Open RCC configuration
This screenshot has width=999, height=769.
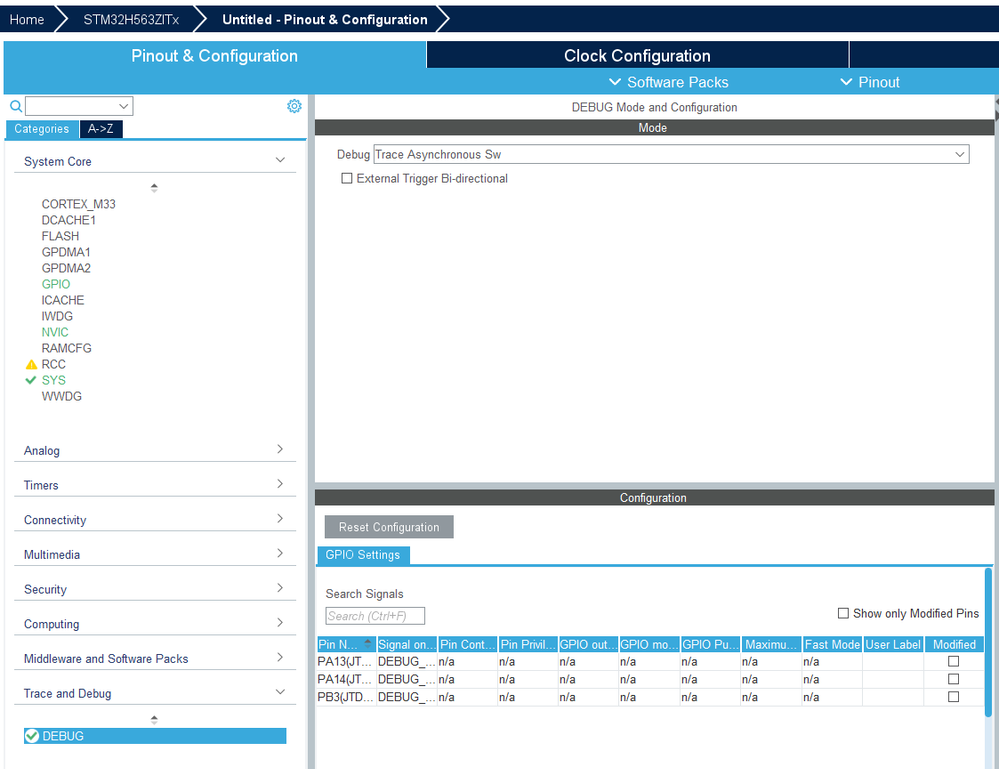[54, 364]
